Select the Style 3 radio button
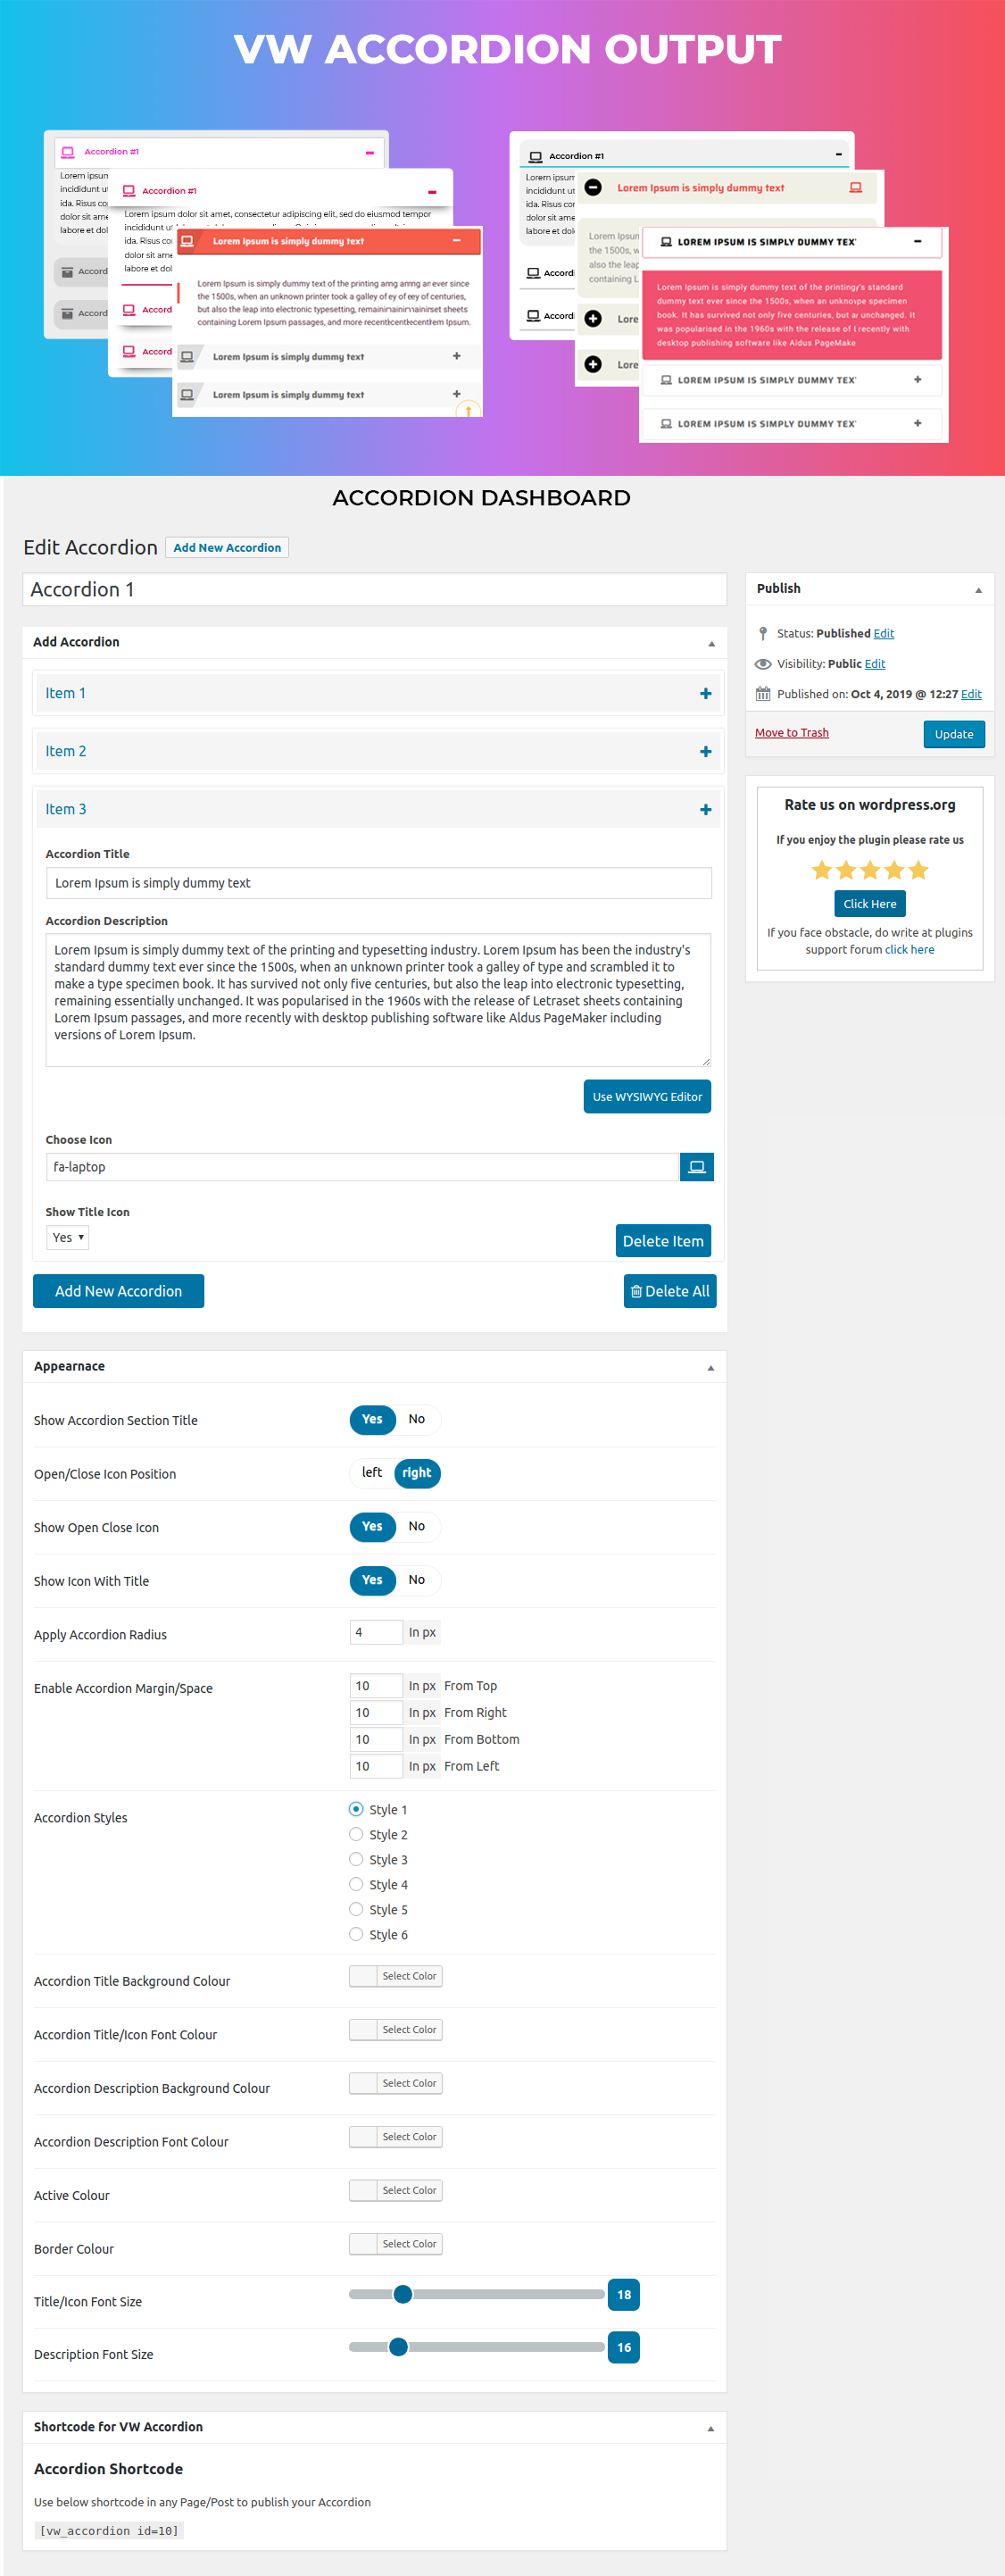This screenshot has height=2576, width=1005. [x=356, y=1859]
